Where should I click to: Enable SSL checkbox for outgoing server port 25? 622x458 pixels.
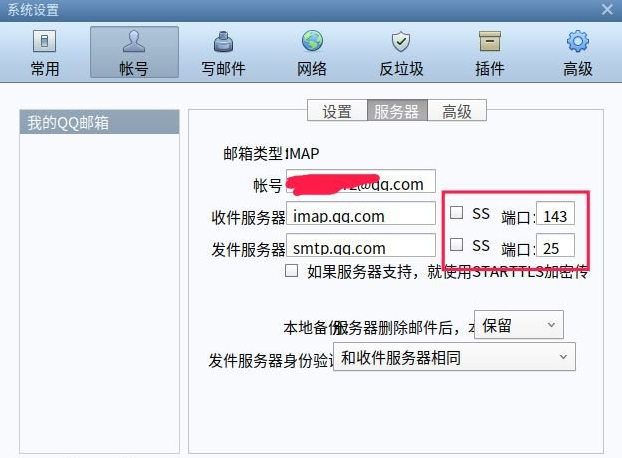(457, 244)
